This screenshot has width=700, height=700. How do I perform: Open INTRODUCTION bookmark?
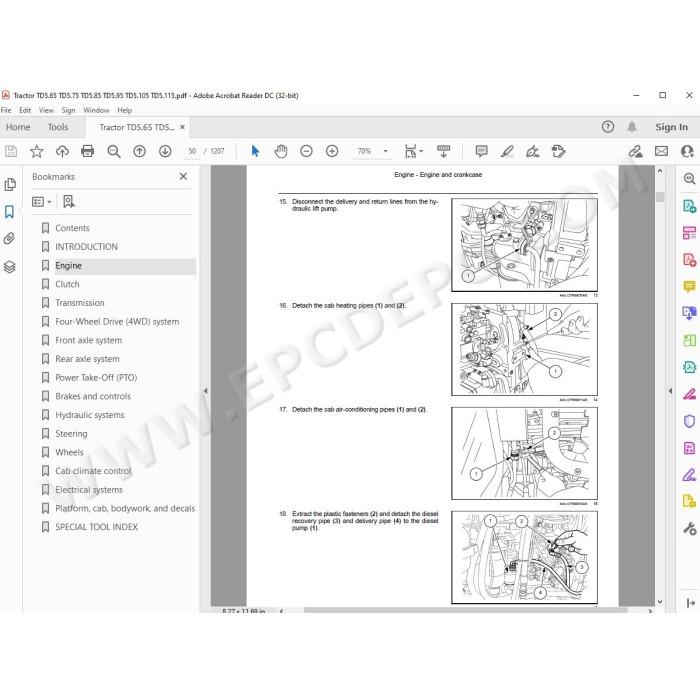coord(87,247)
